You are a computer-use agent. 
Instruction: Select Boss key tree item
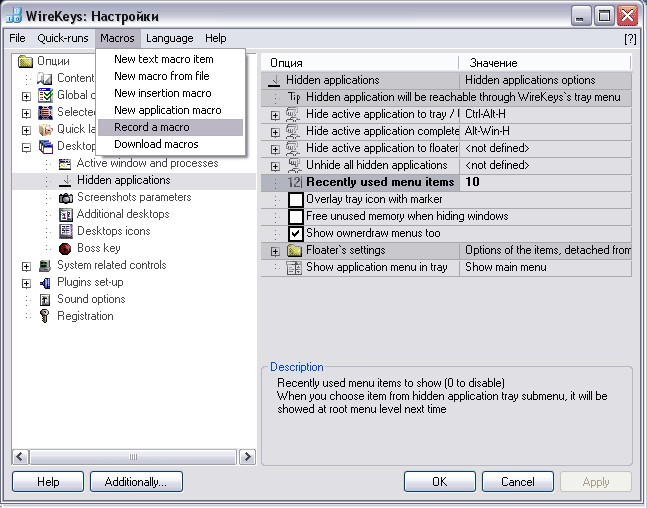click(x=99, y=248)
